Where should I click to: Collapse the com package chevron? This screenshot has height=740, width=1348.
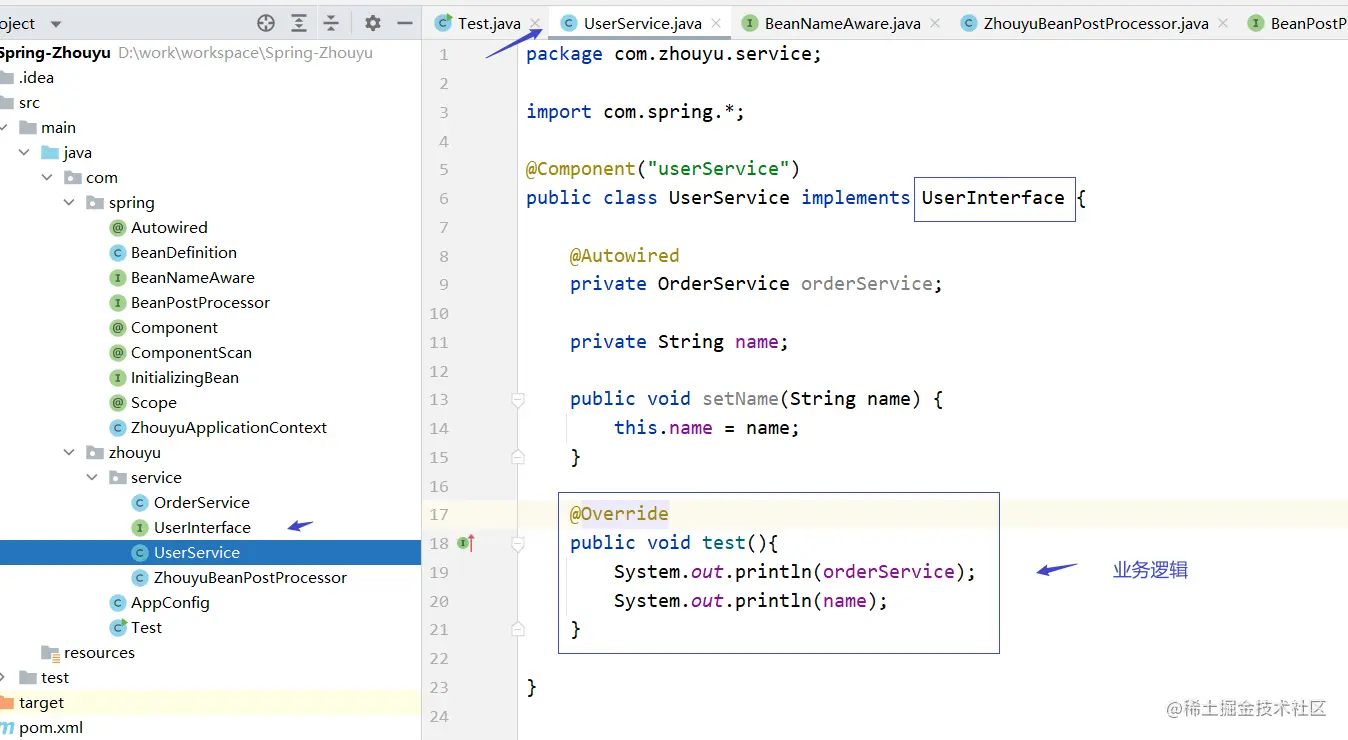coord(47,177)
